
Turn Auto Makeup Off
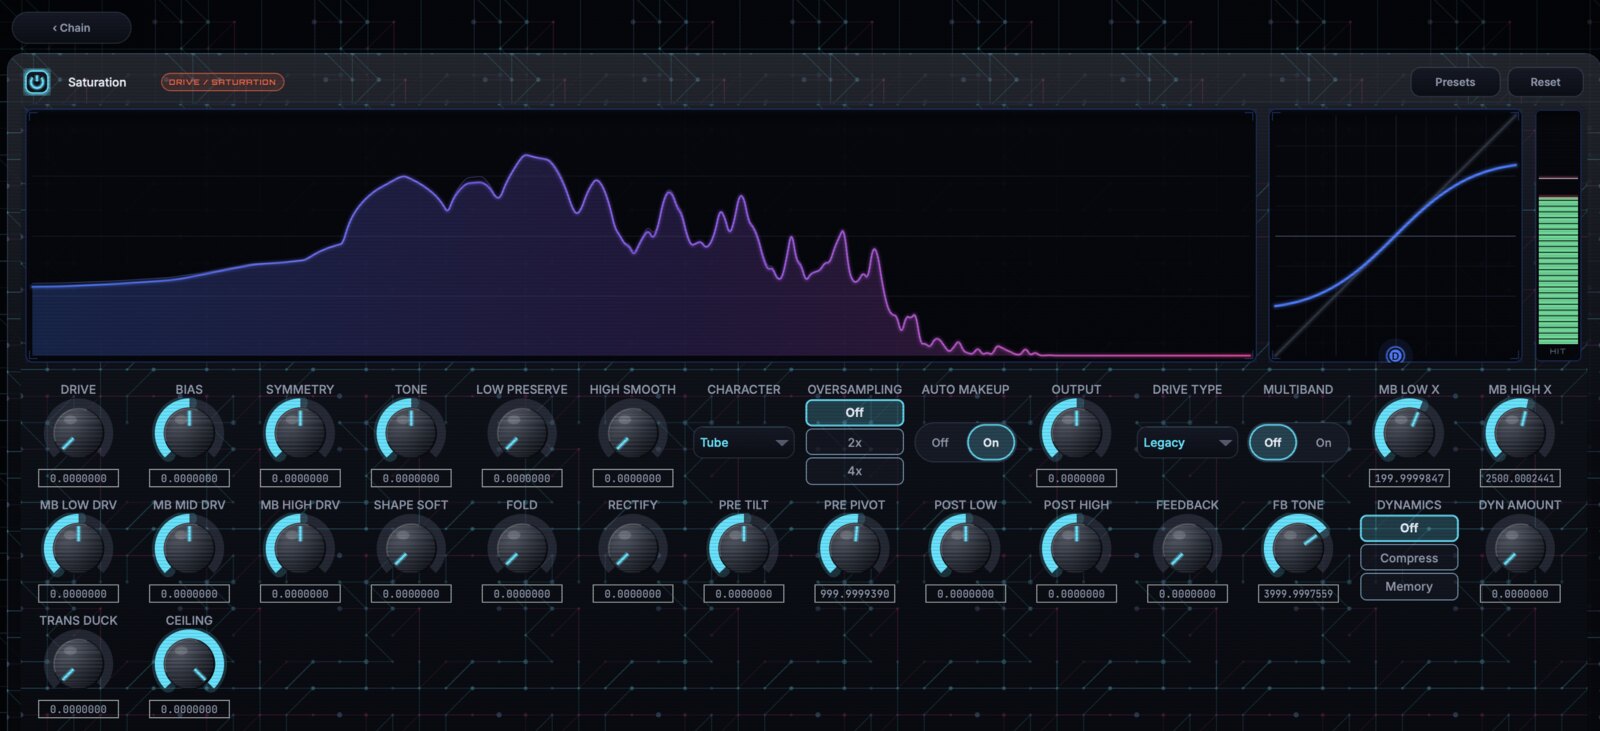click(x=940, y=442)
